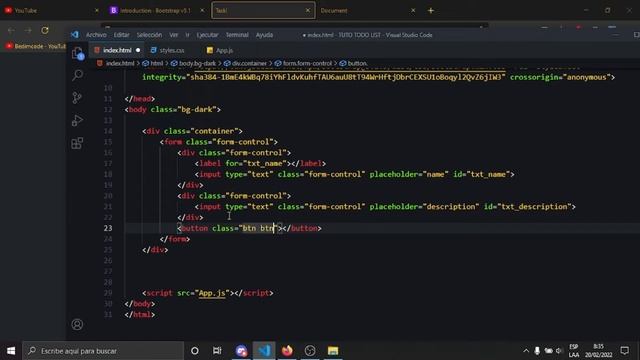
Task: Open Extensions in the activity bar
Action: pyautogui.click(x=77, y=143)
